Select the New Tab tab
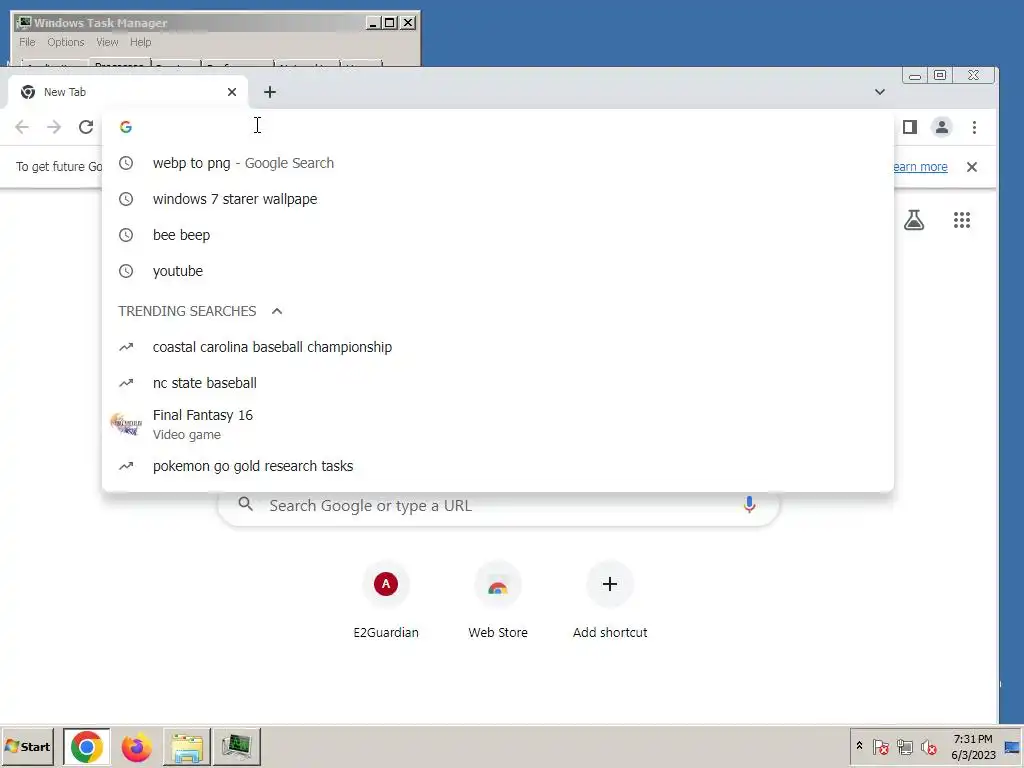The image size is (1024, 768). click(128, 92)
